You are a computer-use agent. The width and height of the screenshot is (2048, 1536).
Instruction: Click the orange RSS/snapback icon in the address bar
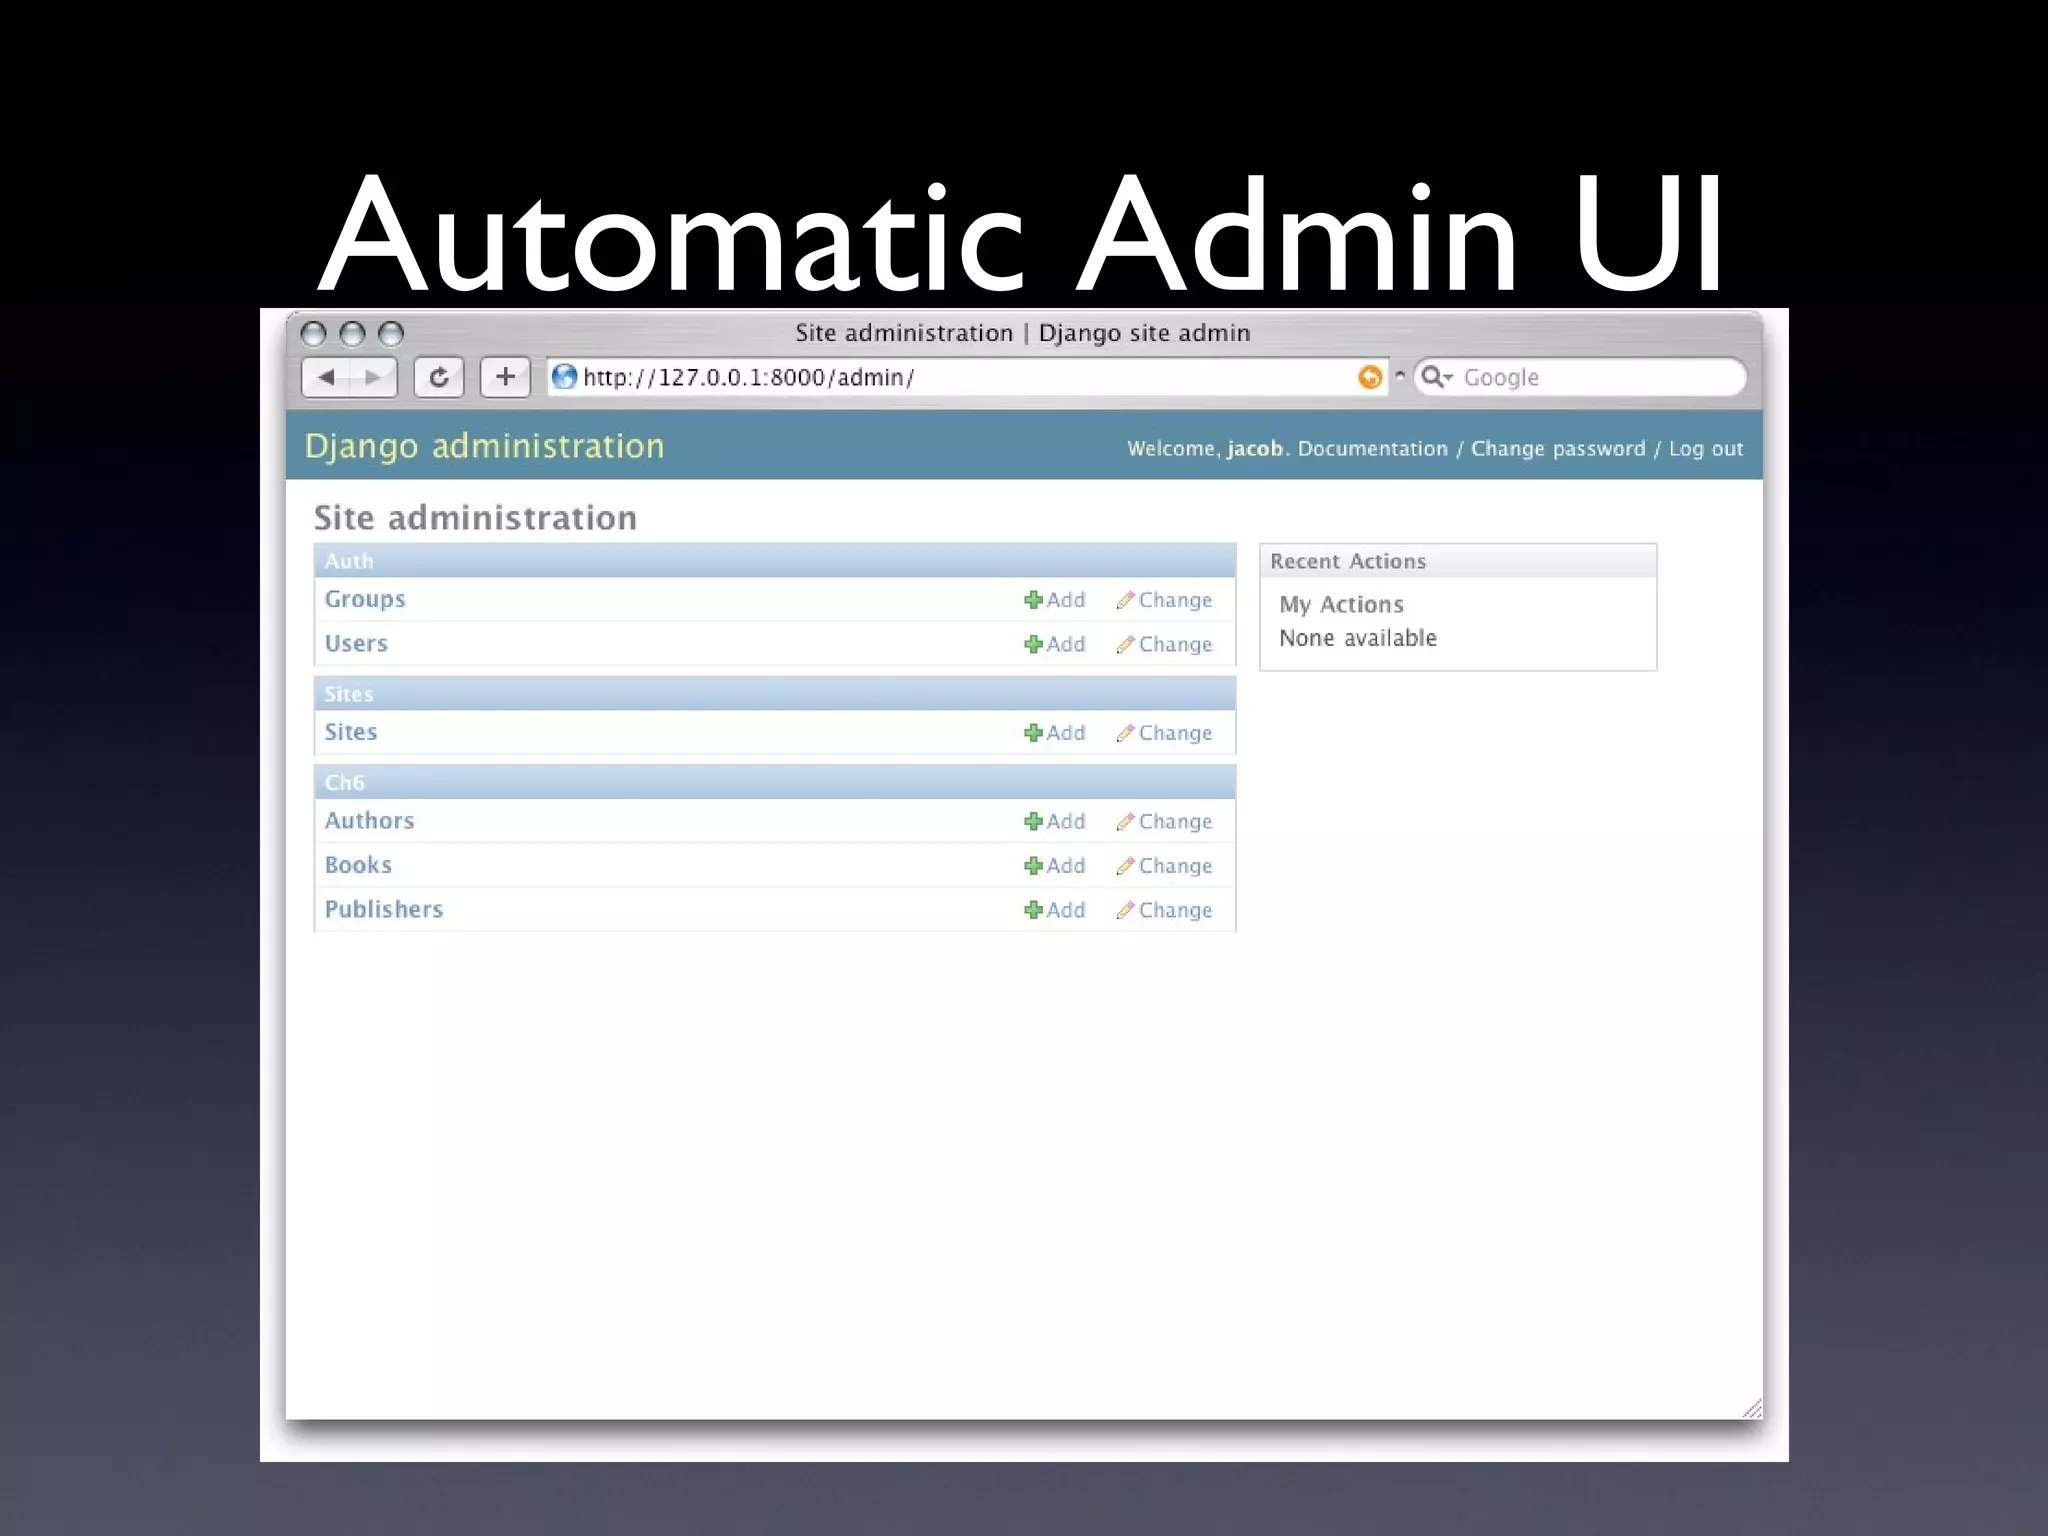coord(1370,377)
